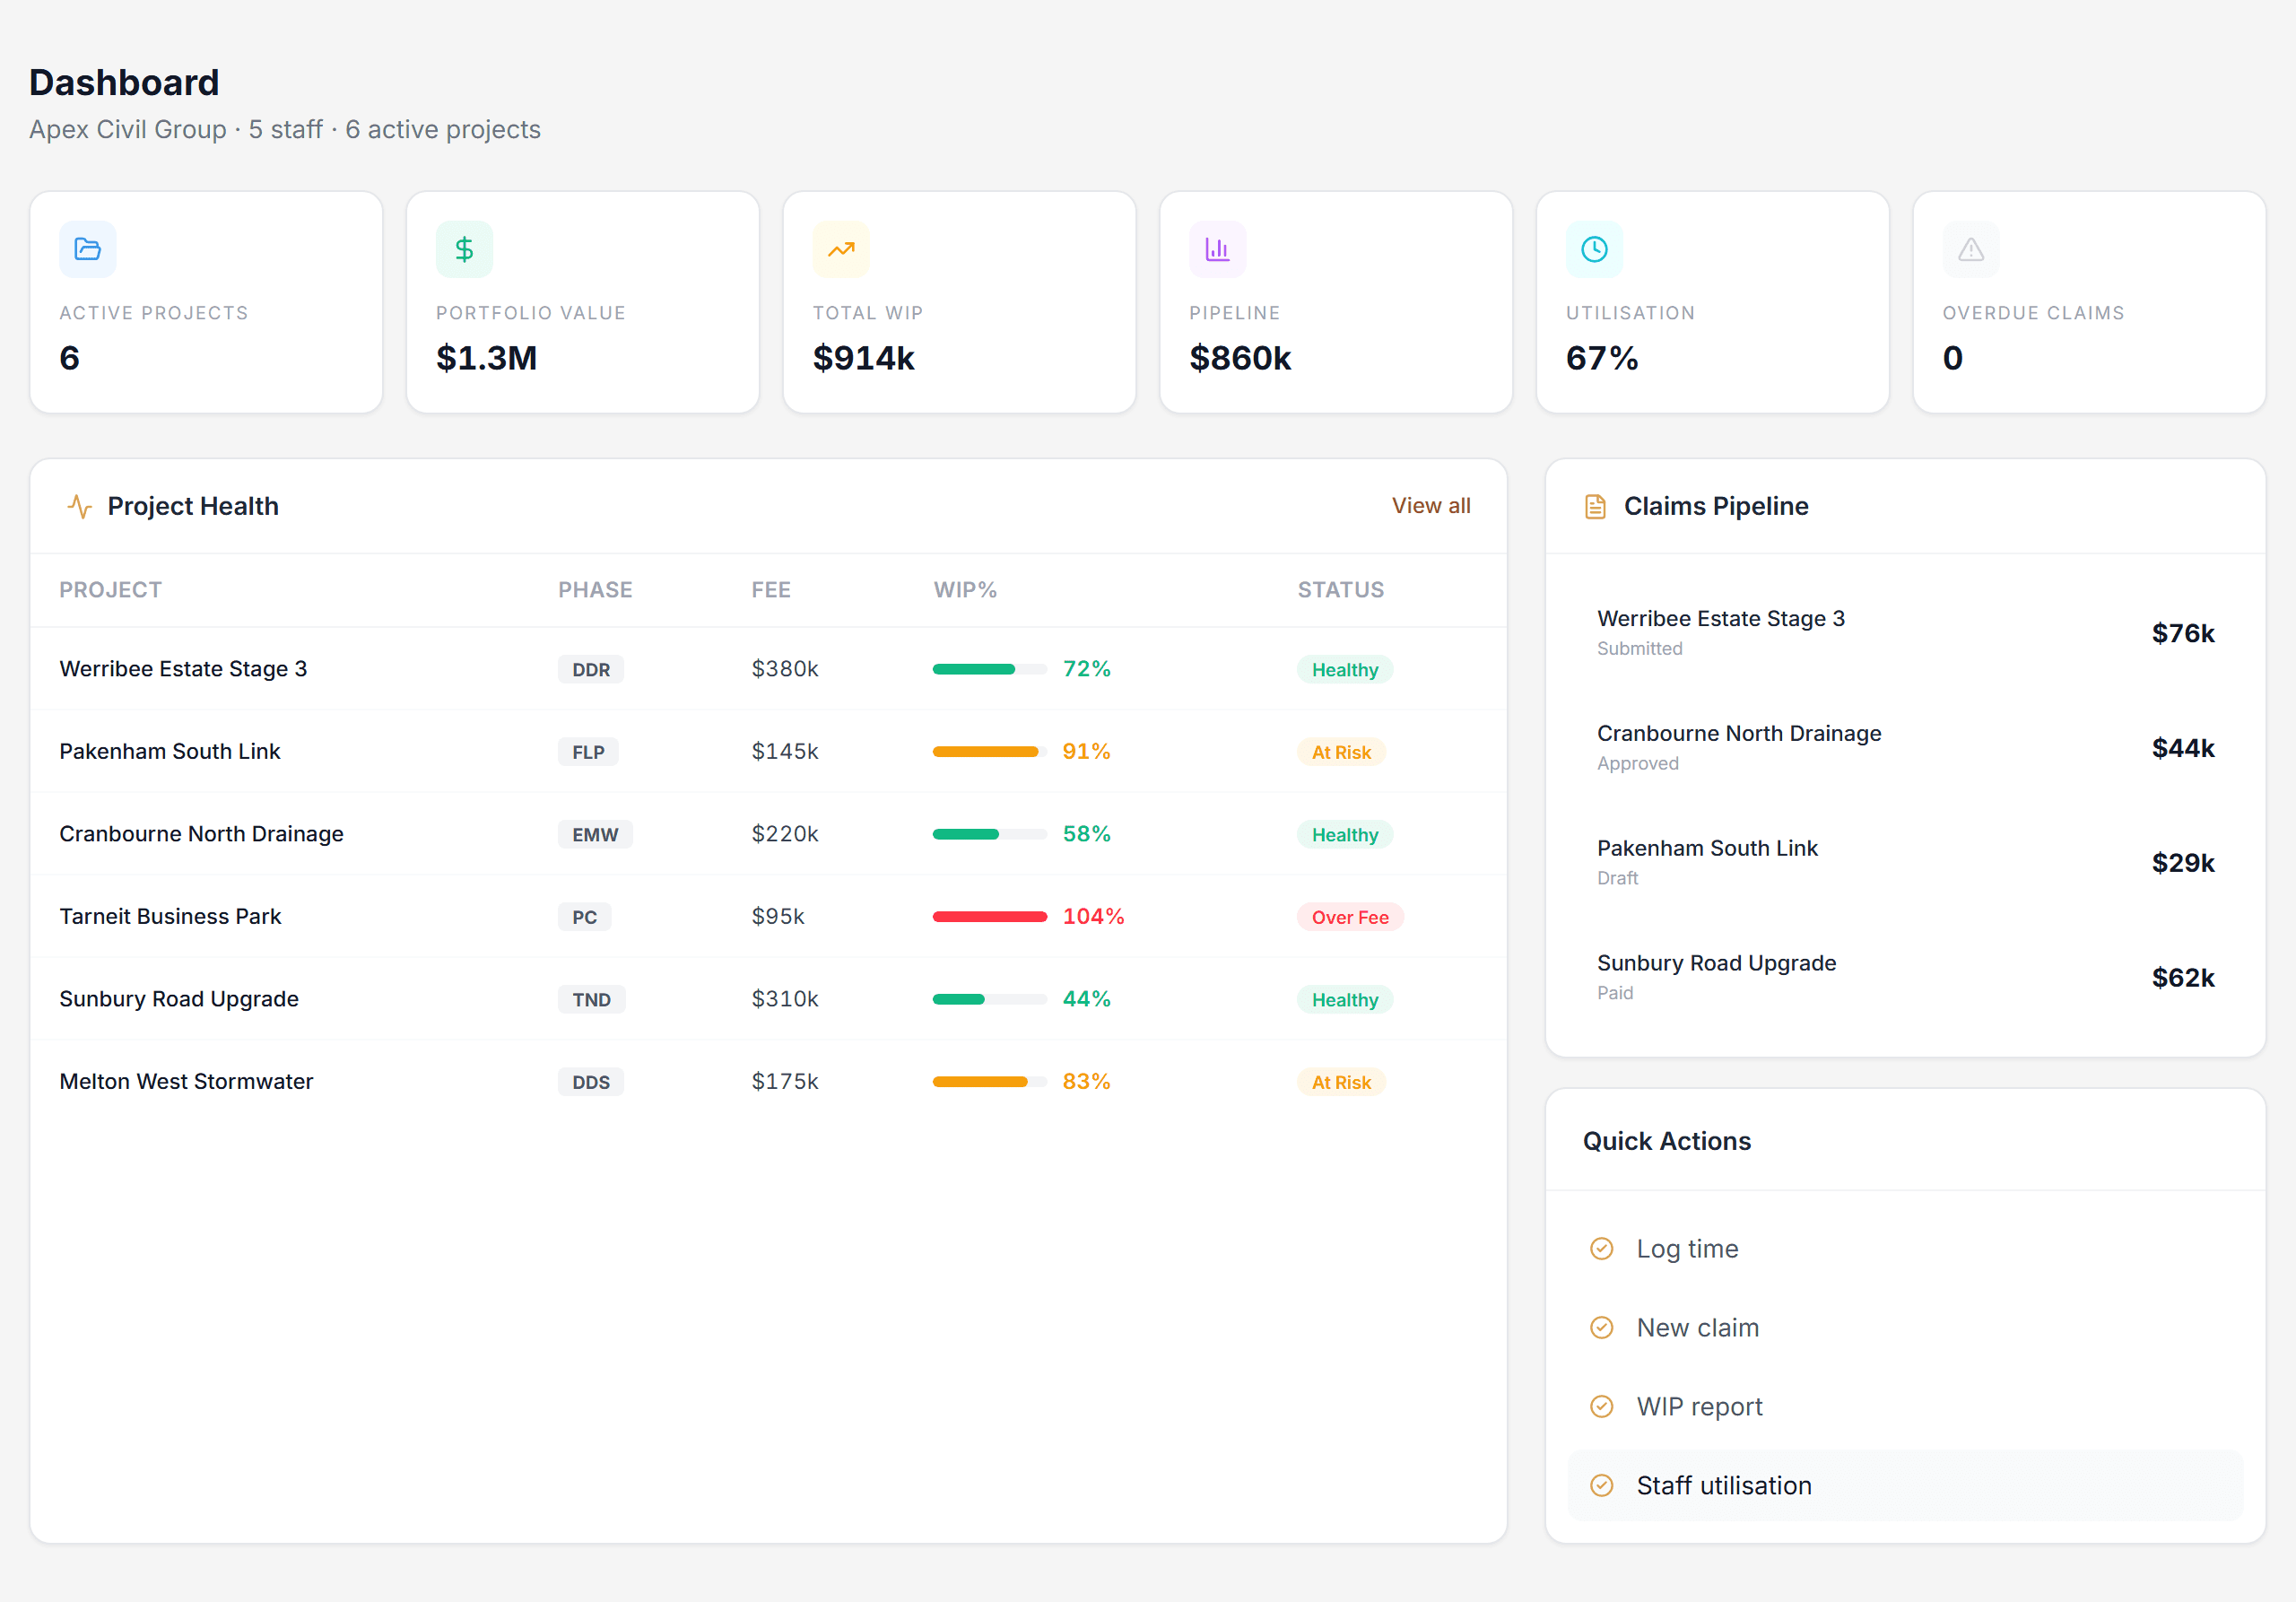Click the $860k Pipeline value
The image size is (2296, 1602).
1240,358
